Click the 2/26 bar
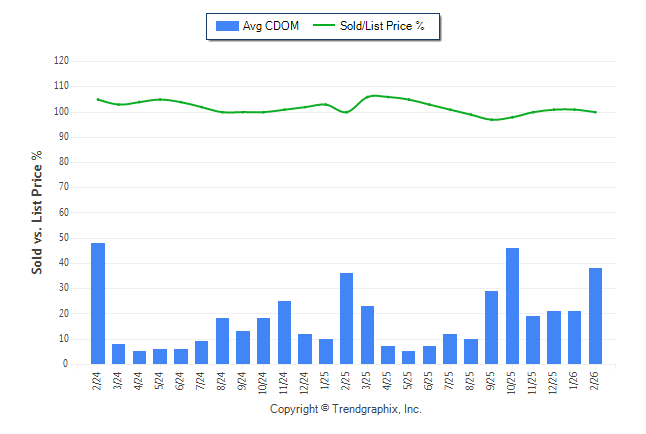The height and width of the screenshot is (434, 646). point(595,316)
